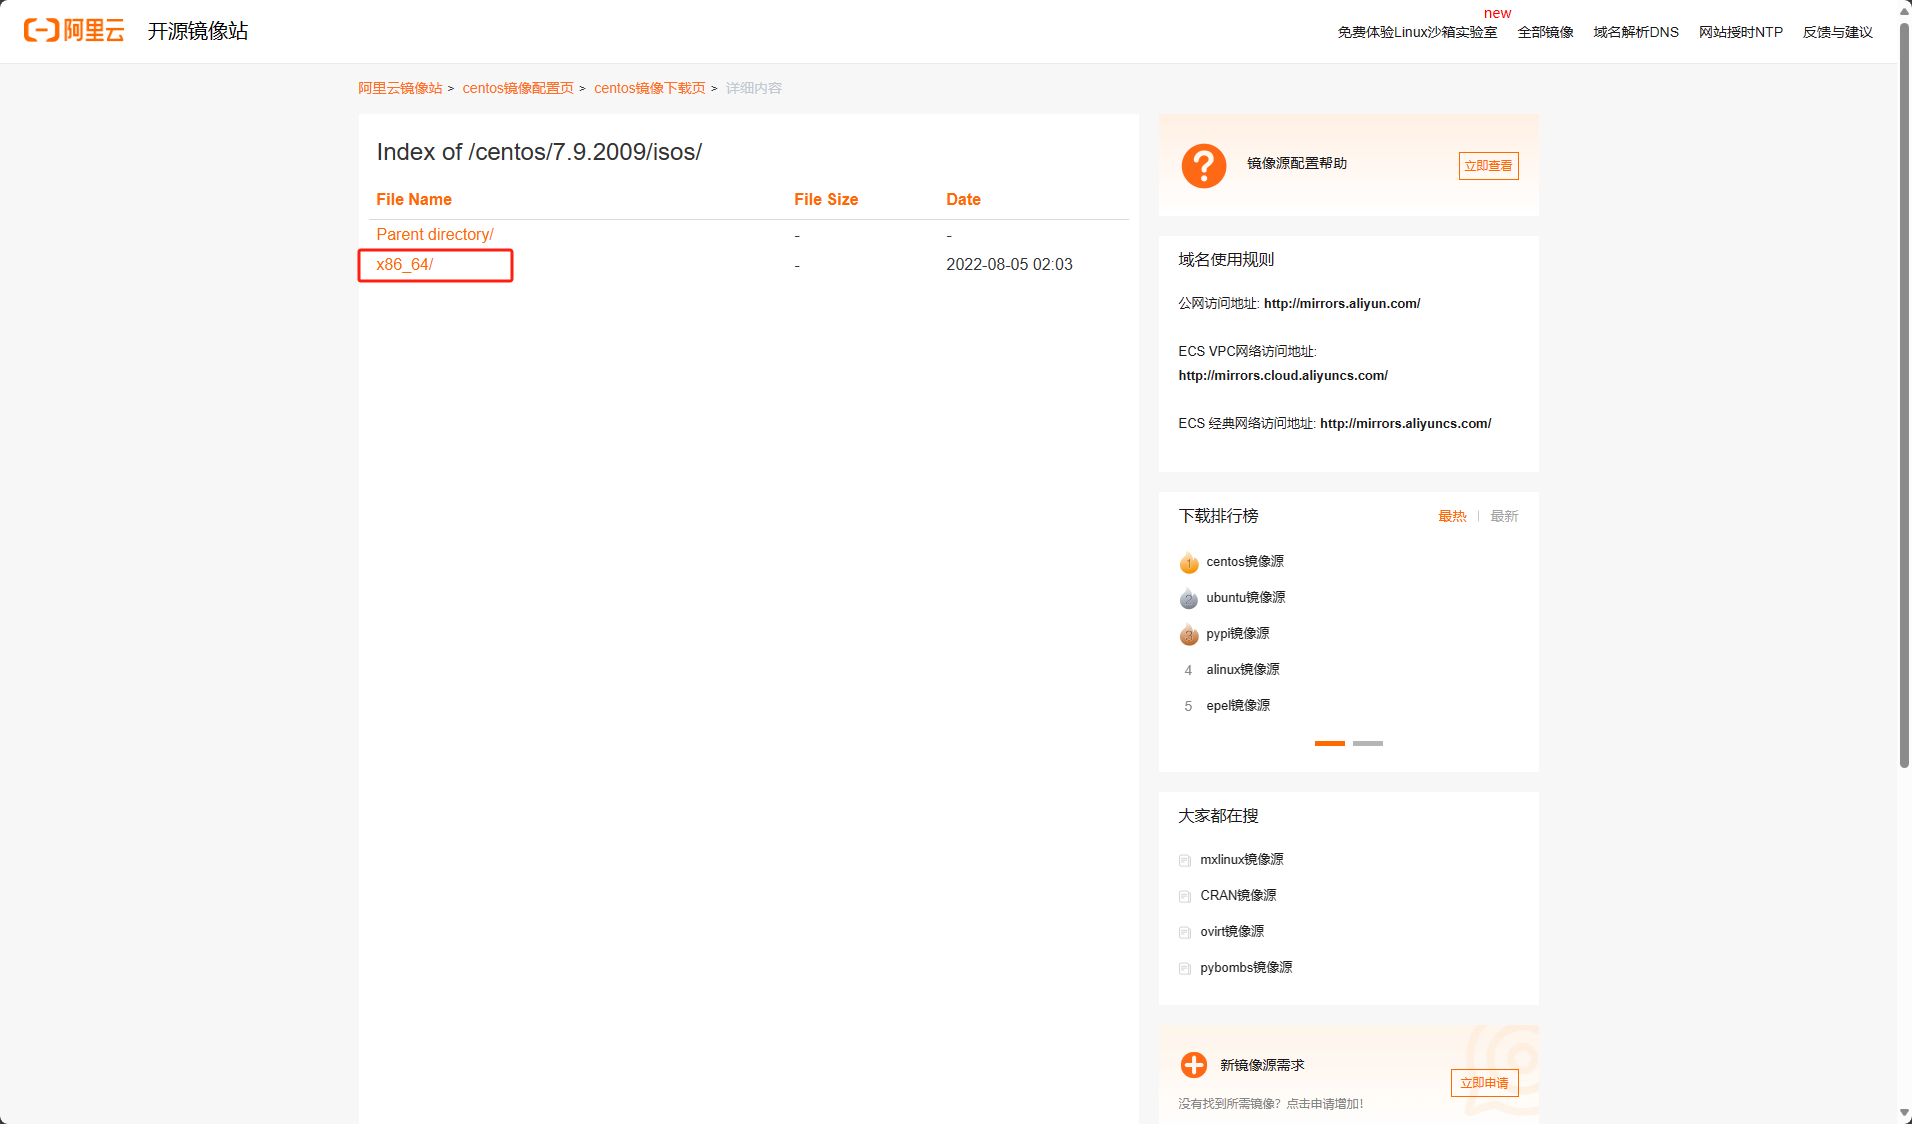Open 域名解析DNS in top navigation
The image size is (1912, 1124).
tap(1635, 32)
